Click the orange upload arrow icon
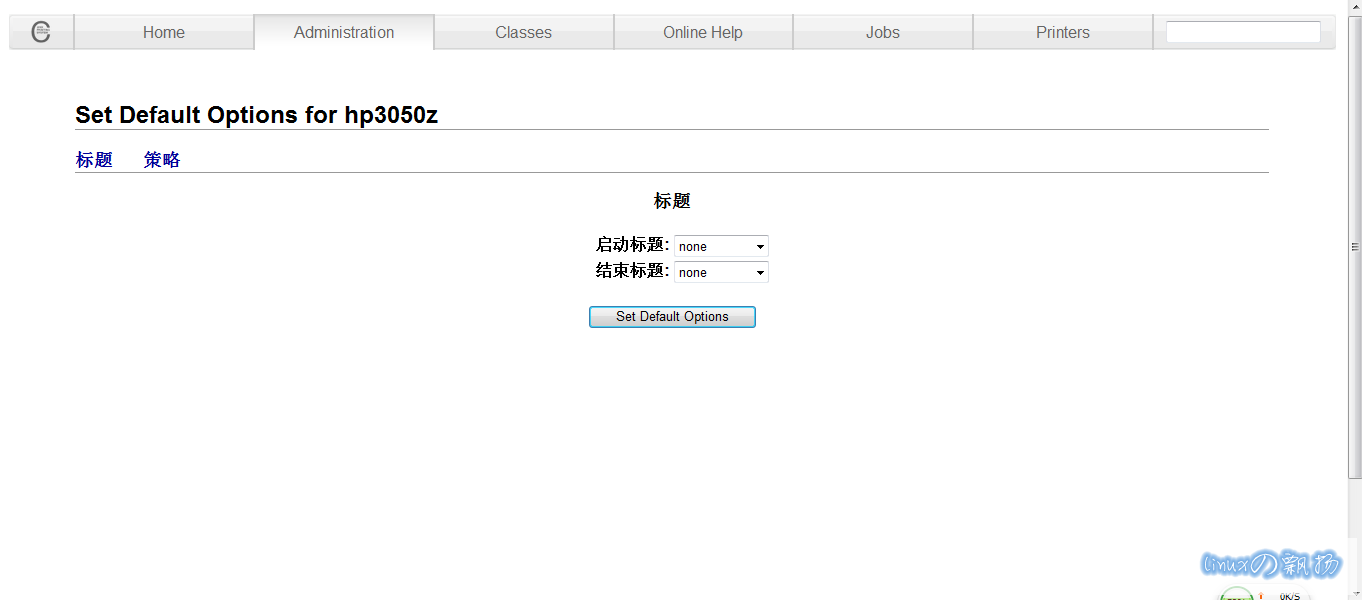Image resolution: width=1362 pixels, height=600 pixels. [1261, 595]
